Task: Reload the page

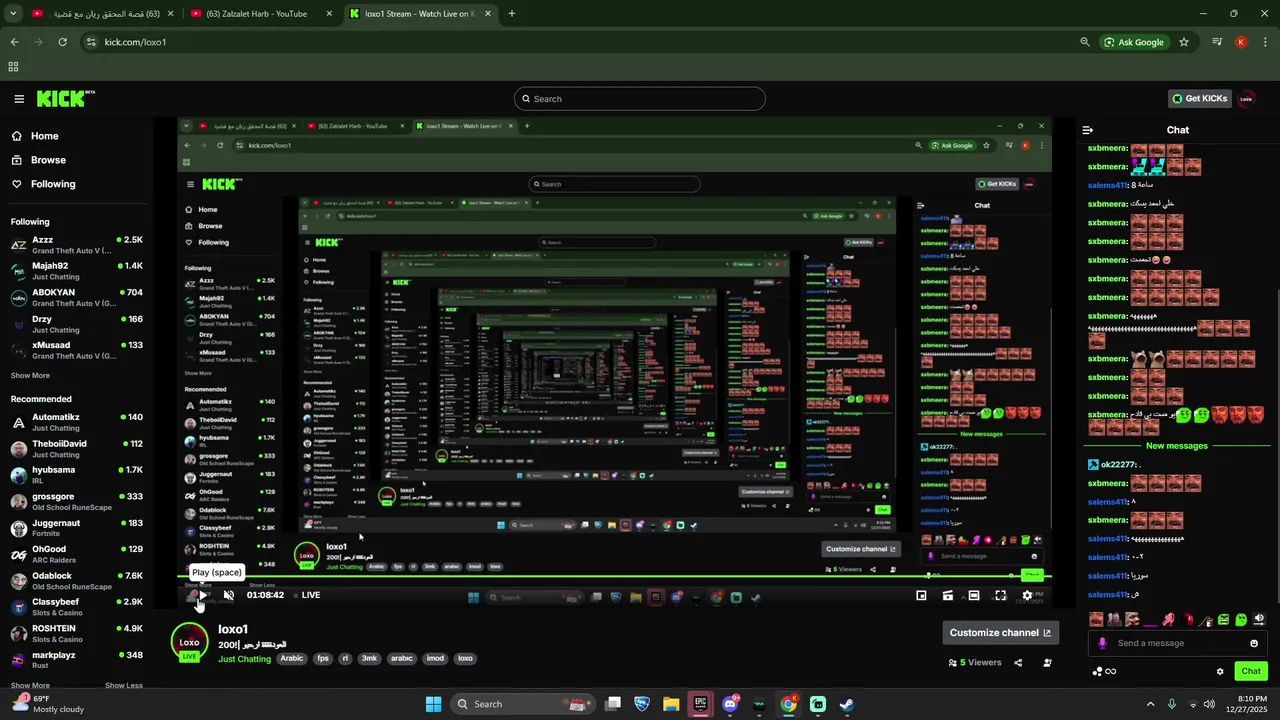Action: point(62,42)
